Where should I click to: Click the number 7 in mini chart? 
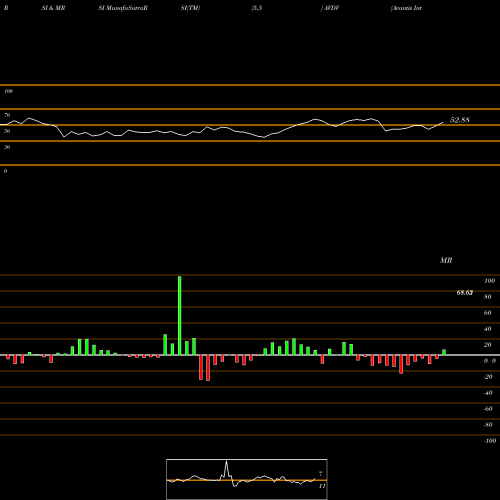click(321, 474)
